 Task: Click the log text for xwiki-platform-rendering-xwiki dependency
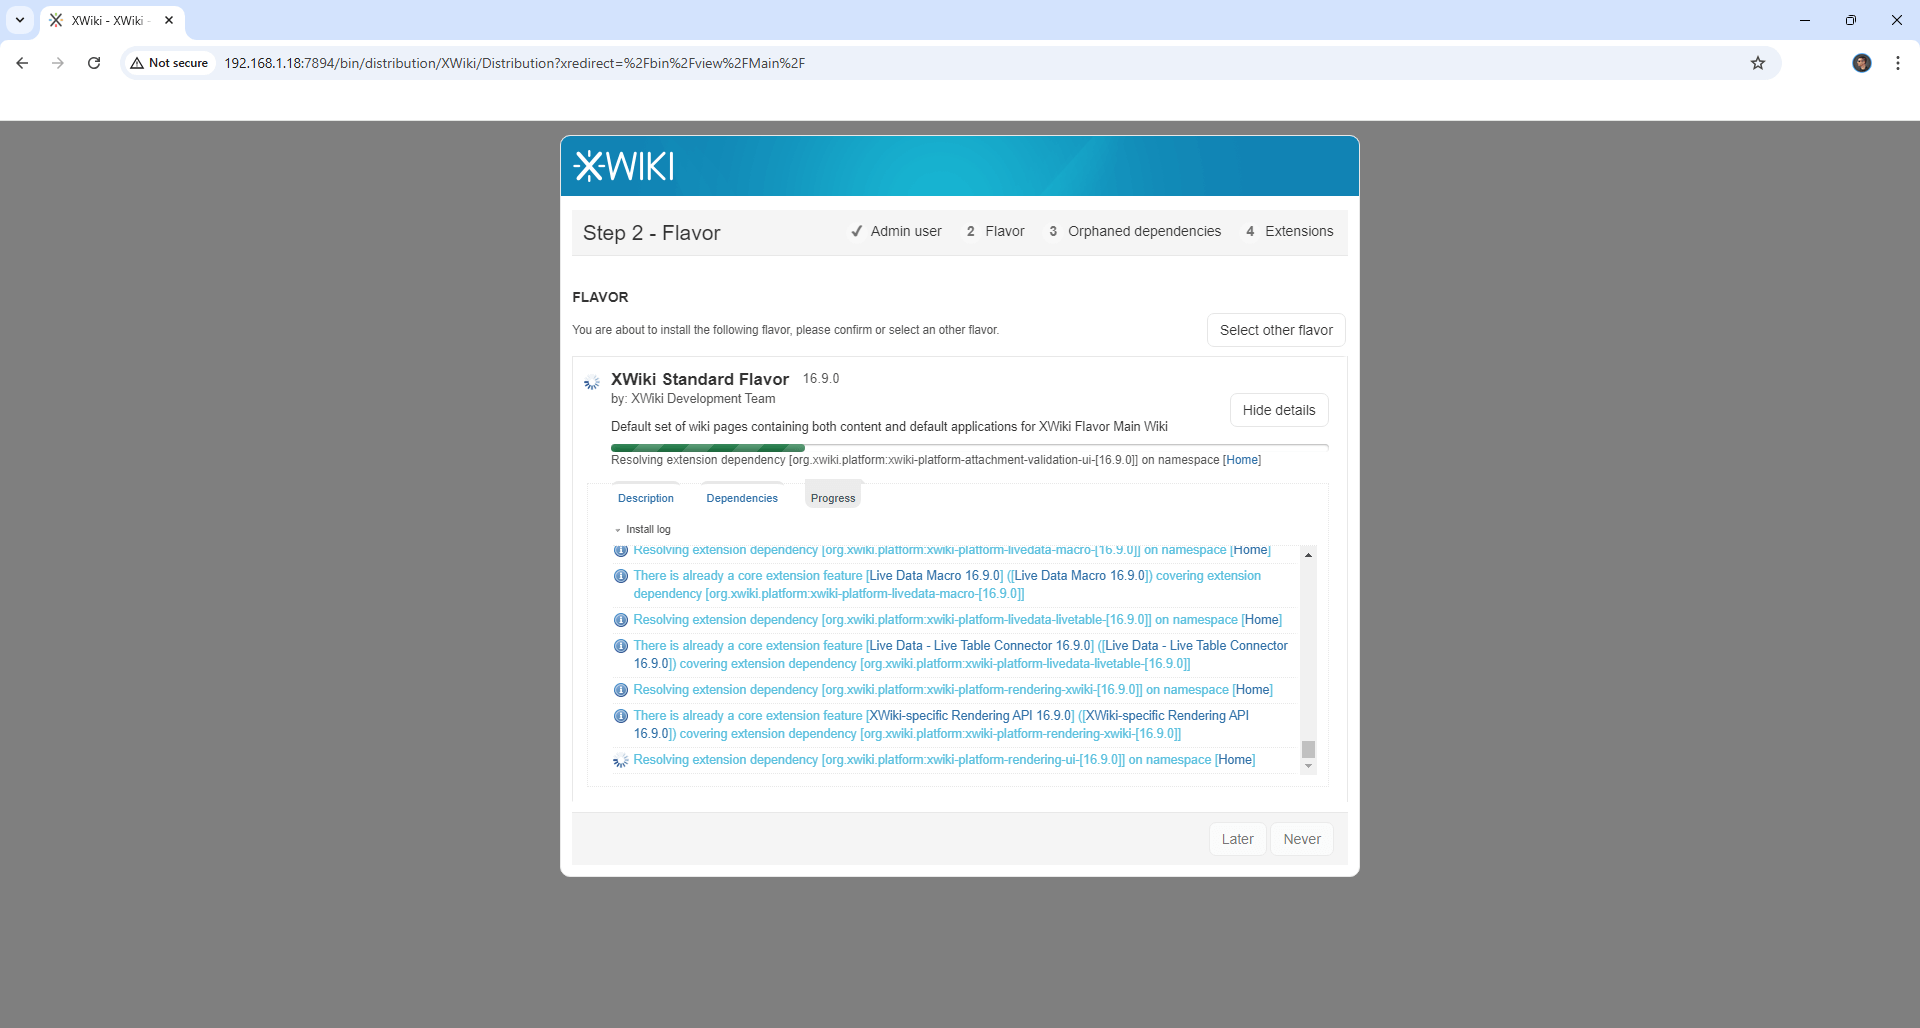pos(953,690)
